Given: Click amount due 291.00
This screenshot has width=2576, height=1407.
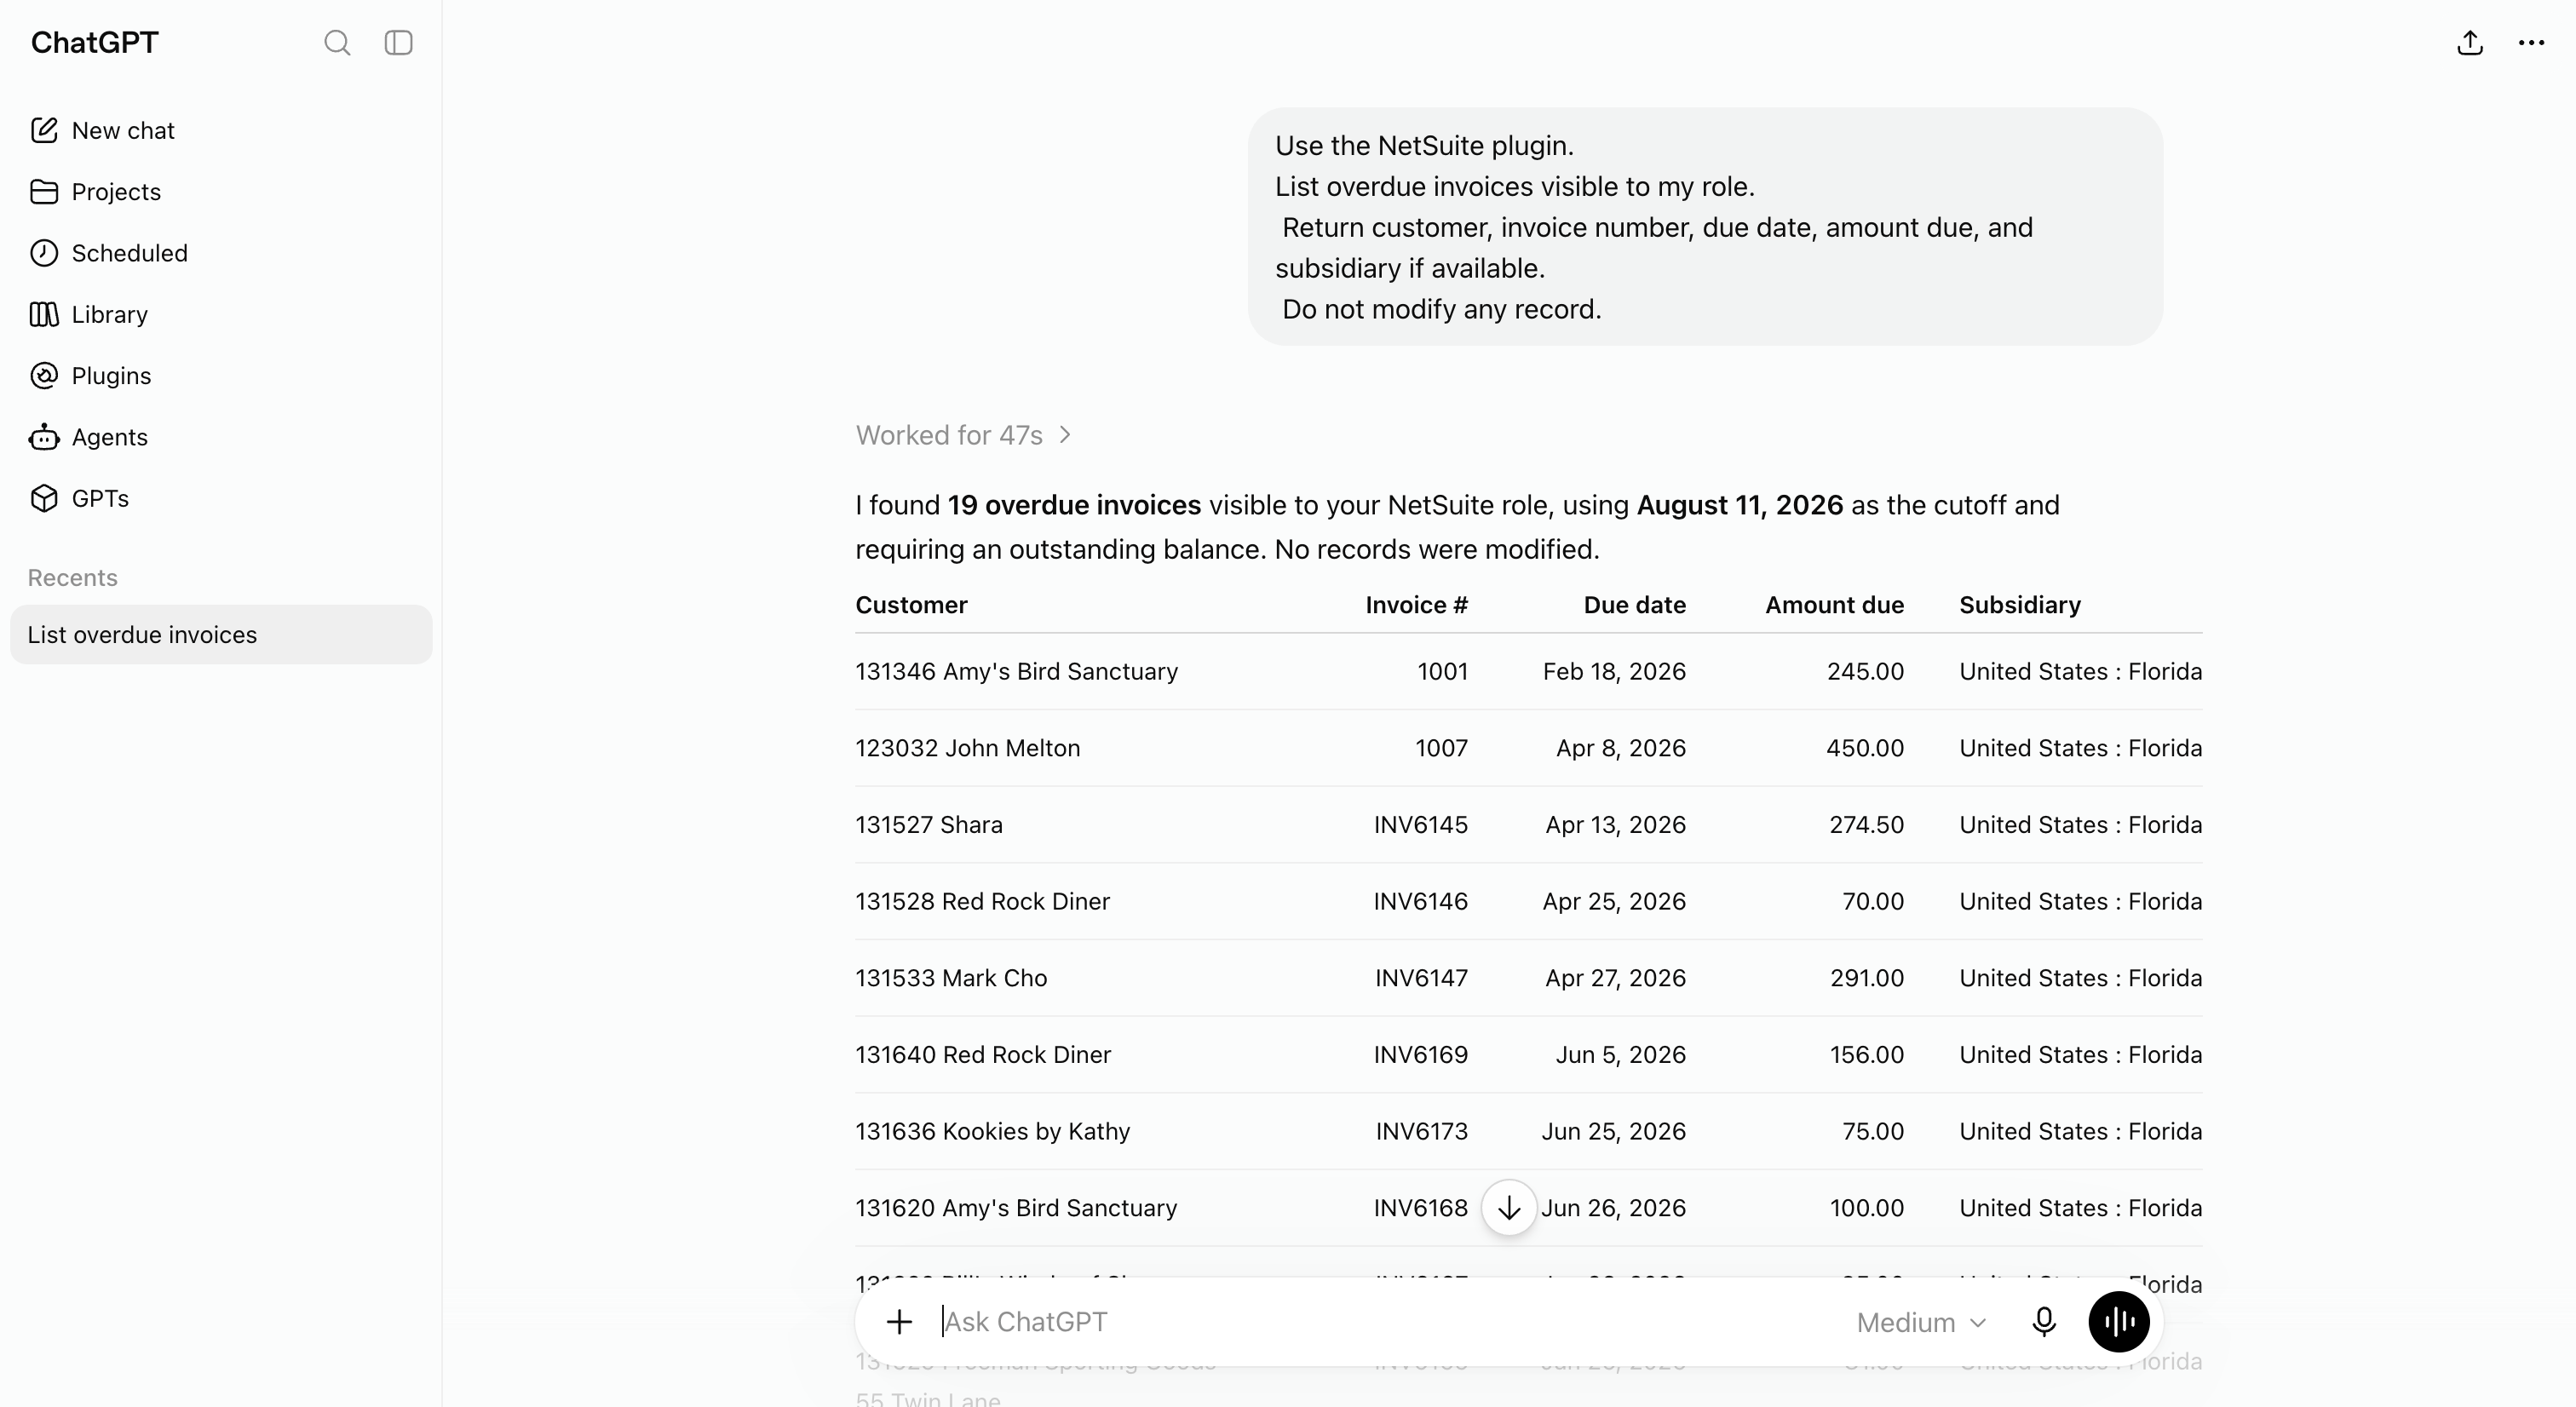Looking at the screenshot, I should click(x=1867, y=978).
